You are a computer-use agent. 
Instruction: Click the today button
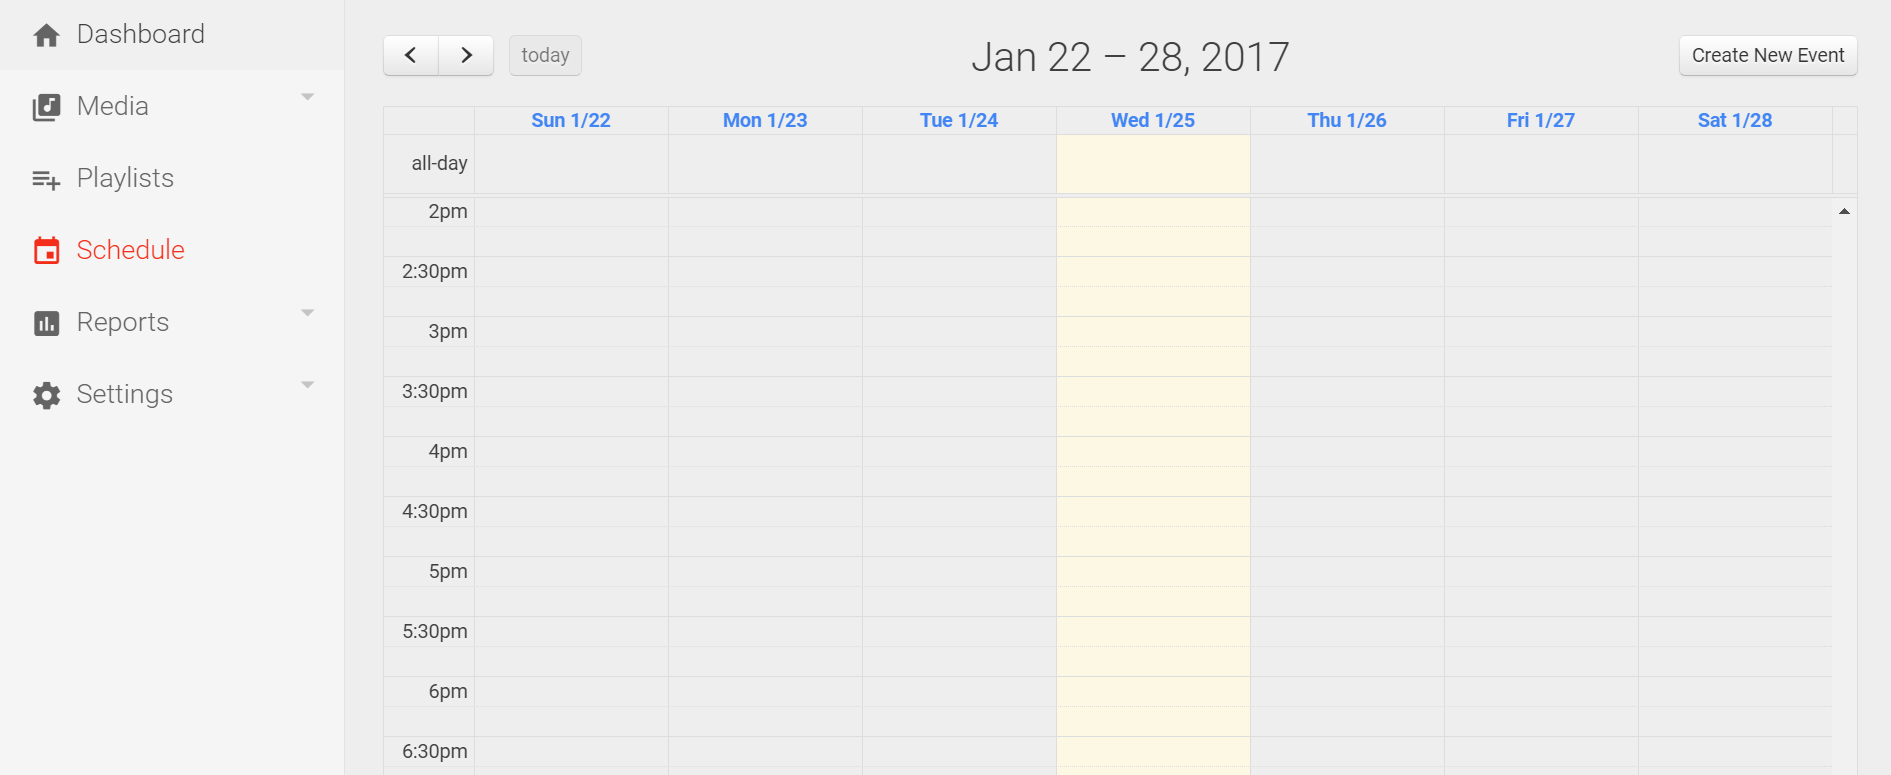click(545, 55)
